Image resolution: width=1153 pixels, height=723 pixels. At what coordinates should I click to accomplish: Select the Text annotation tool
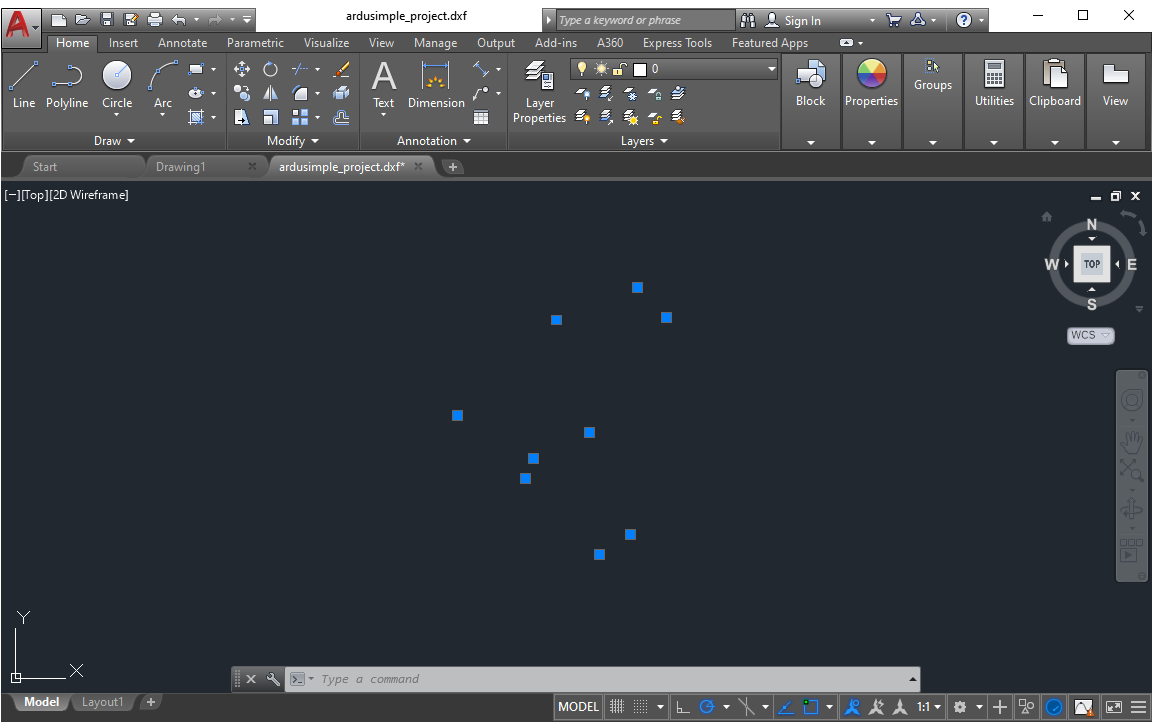tap(384, 84)
